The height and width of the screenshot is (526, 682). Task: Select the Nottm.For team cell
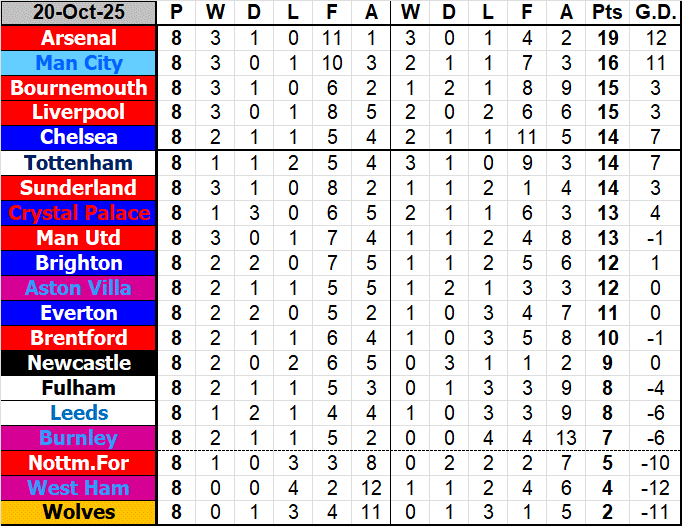point(79,463)
